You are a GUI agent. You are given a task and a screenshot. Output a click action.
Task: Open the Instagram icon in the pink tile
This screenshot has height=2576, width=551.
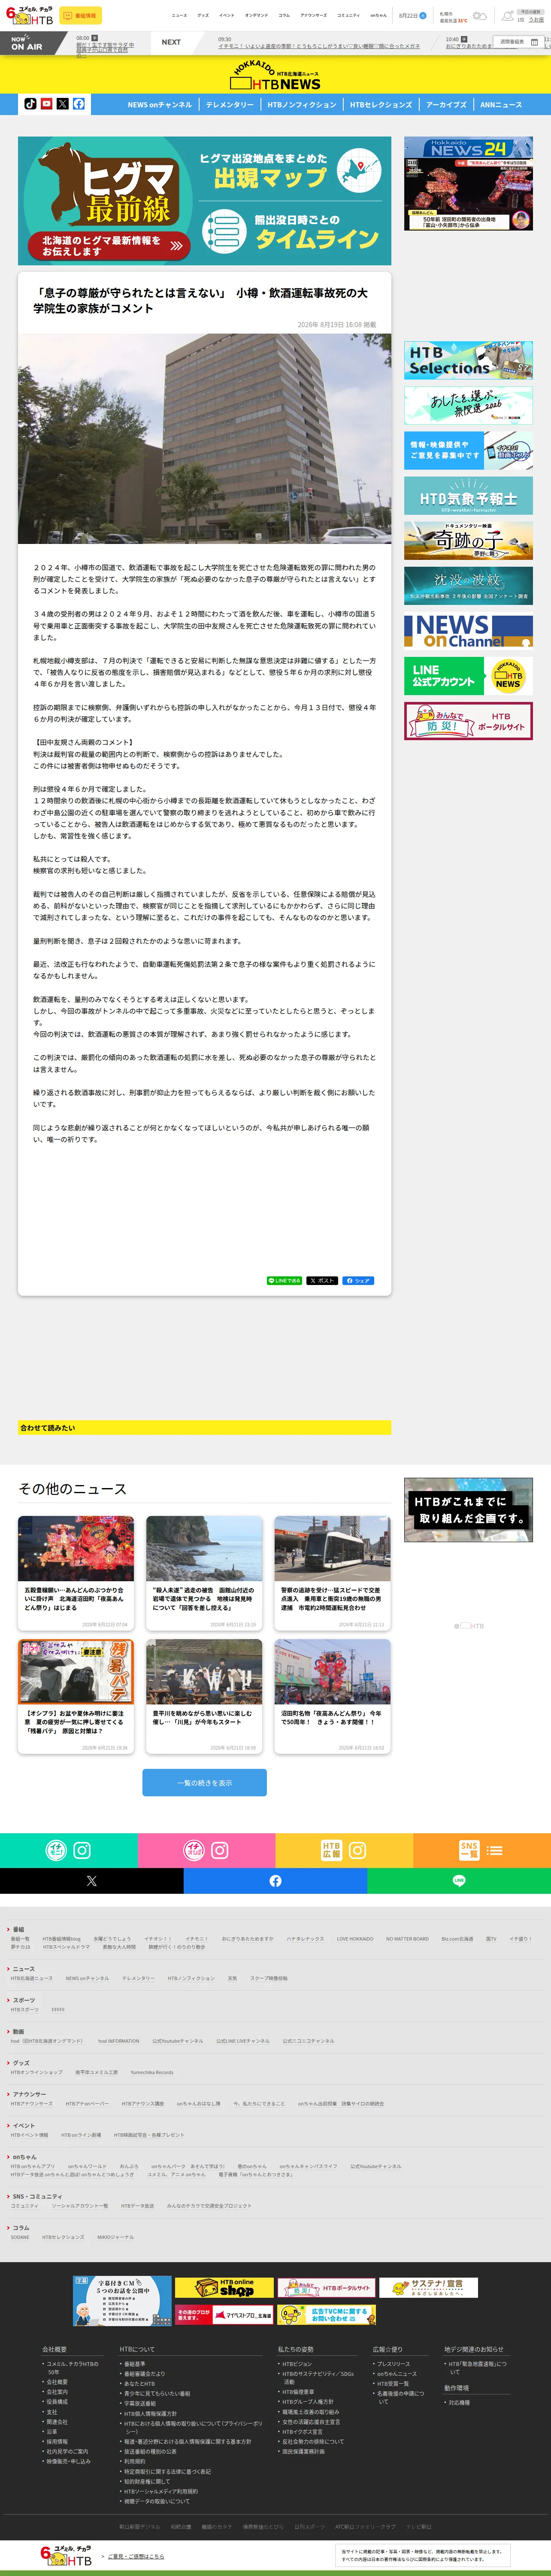220,1851
